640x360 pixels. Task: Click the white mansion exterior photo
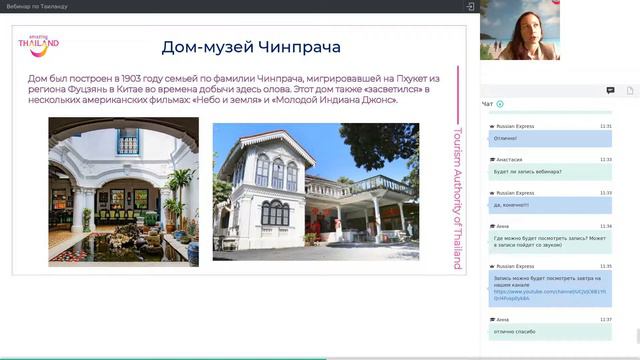tap(316, 192)
